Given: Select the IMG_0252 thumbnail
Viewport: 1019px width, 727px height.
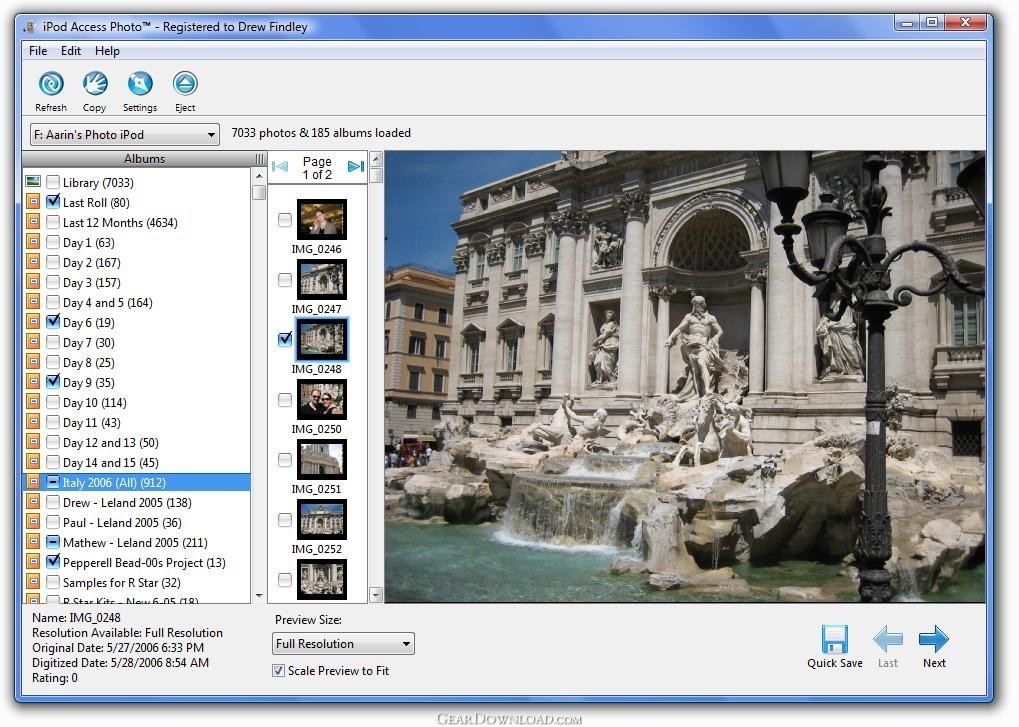Looking at the screenshot, I should (322, 519).
